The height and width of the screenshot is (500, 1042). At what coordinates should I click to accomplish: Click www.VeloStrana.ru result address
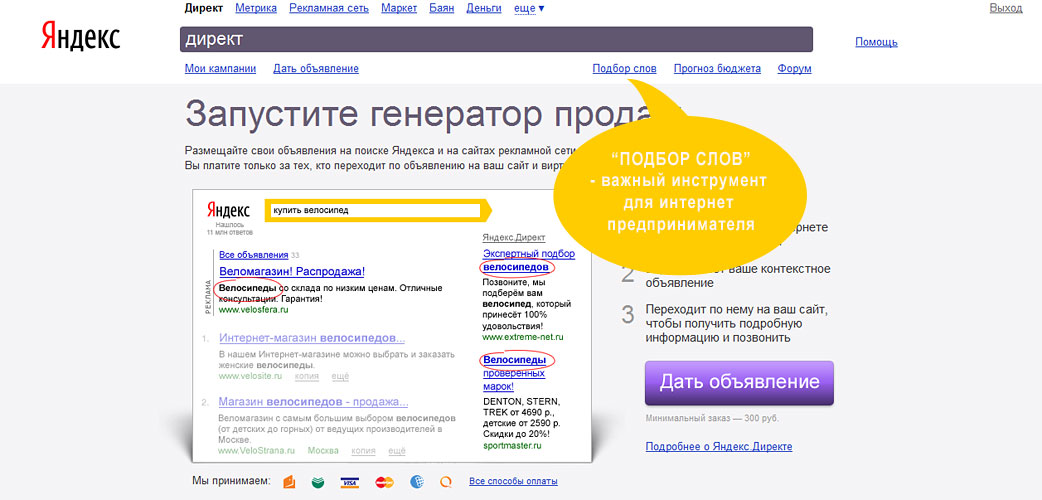(x=257, y=451)
